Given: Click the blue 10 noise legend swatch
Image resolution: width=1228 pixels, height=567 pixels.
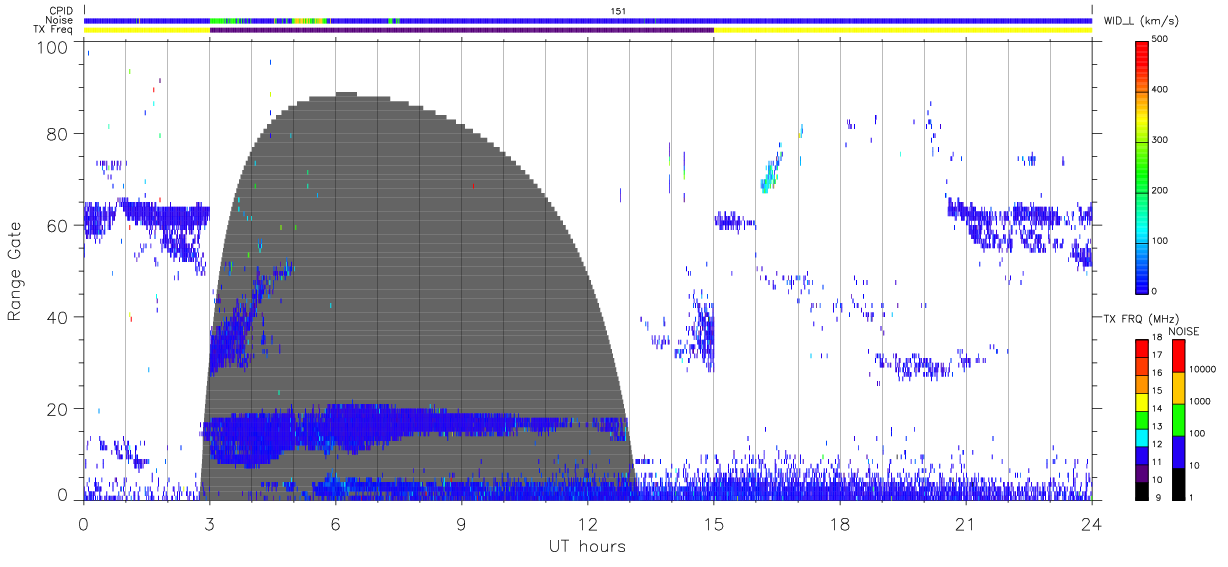Looking at the screenshot, I should pyautogui.click(x=1177, y=452).
